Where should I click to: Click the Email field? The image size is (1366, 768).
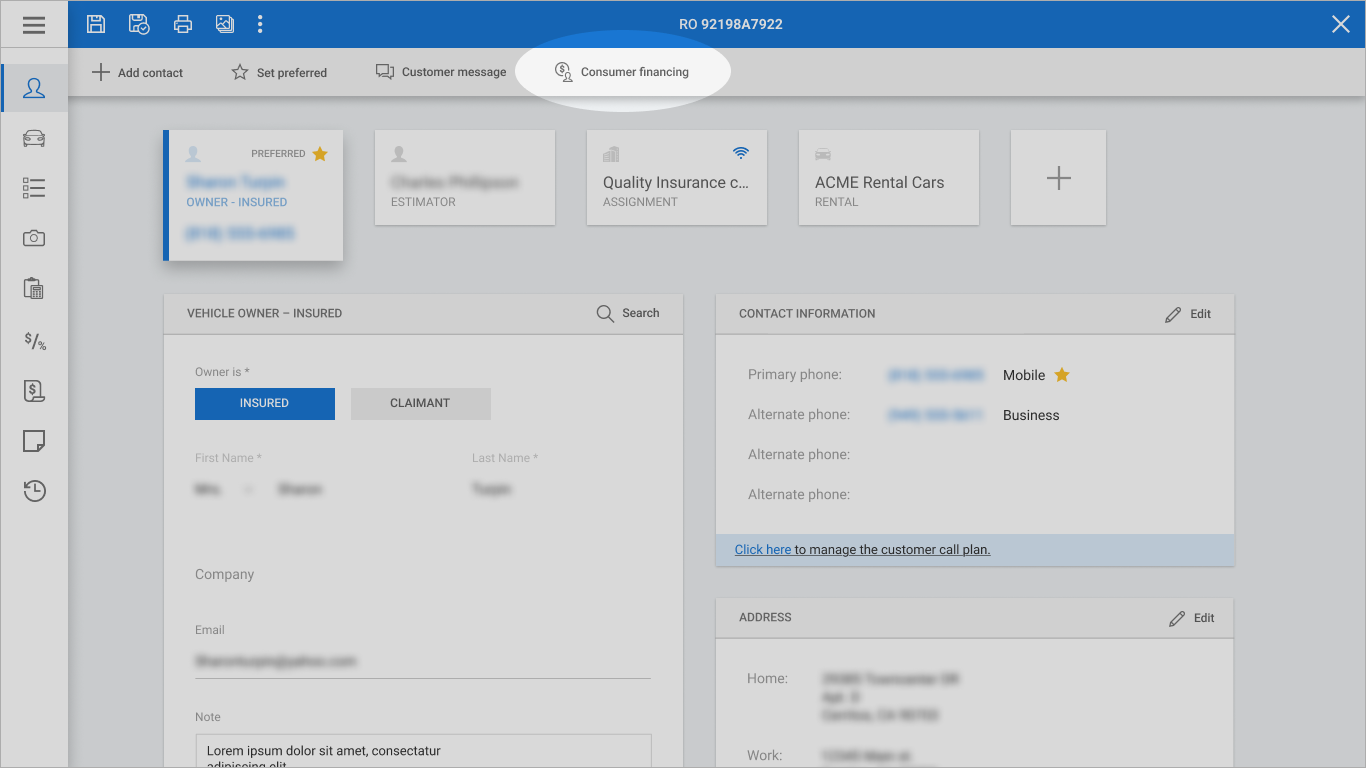point(423,661)
